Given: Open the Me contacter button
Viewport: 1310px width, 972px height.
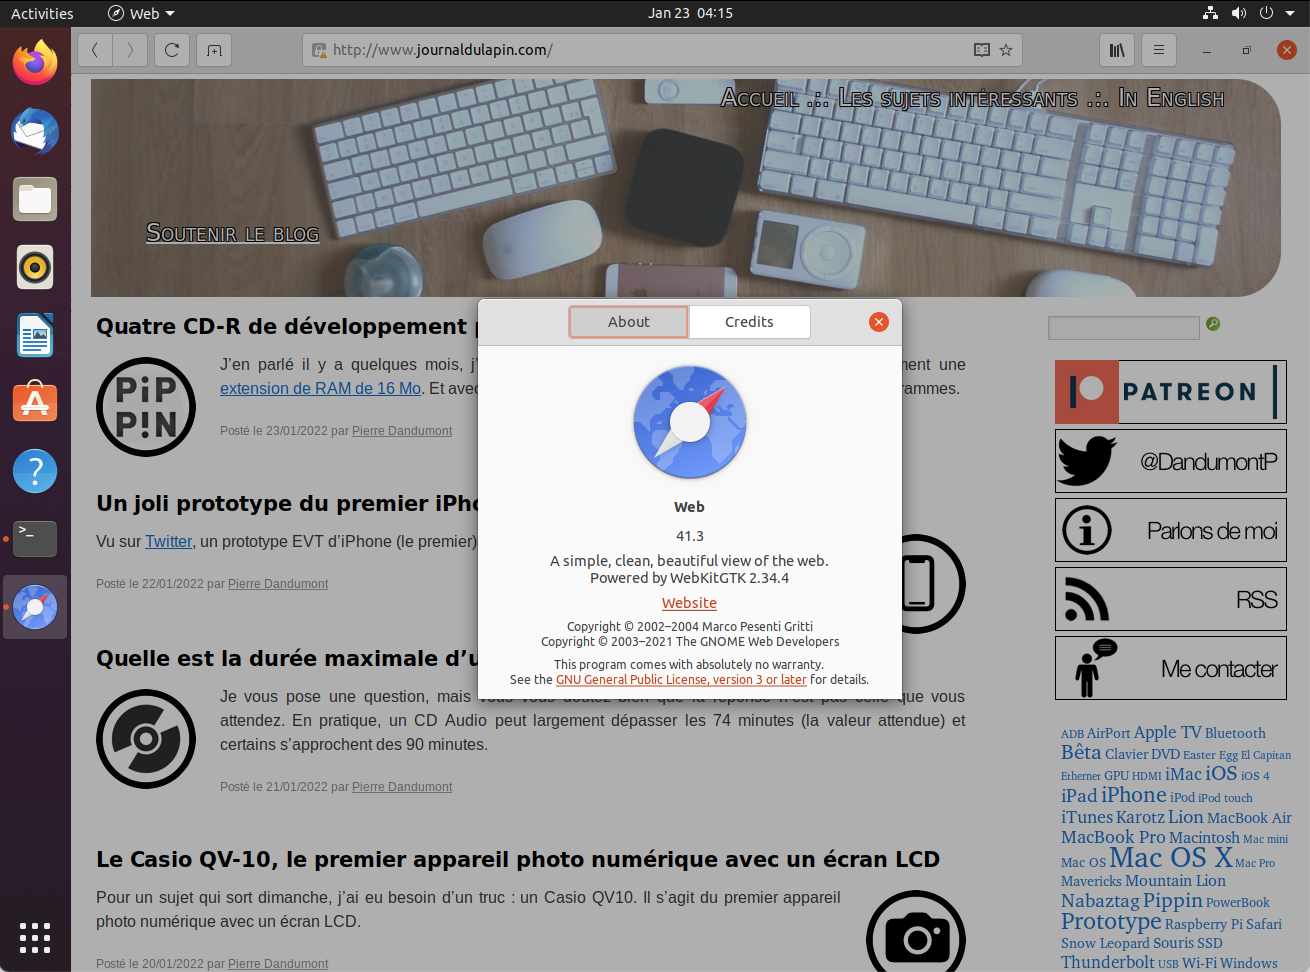Looking at the screenshot, I should tap(1171, 668).
